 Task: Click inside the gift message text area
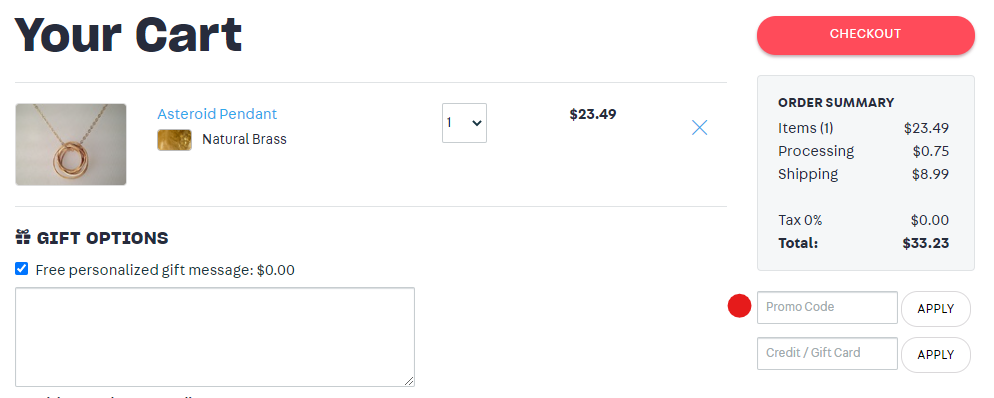click(215, 337)
